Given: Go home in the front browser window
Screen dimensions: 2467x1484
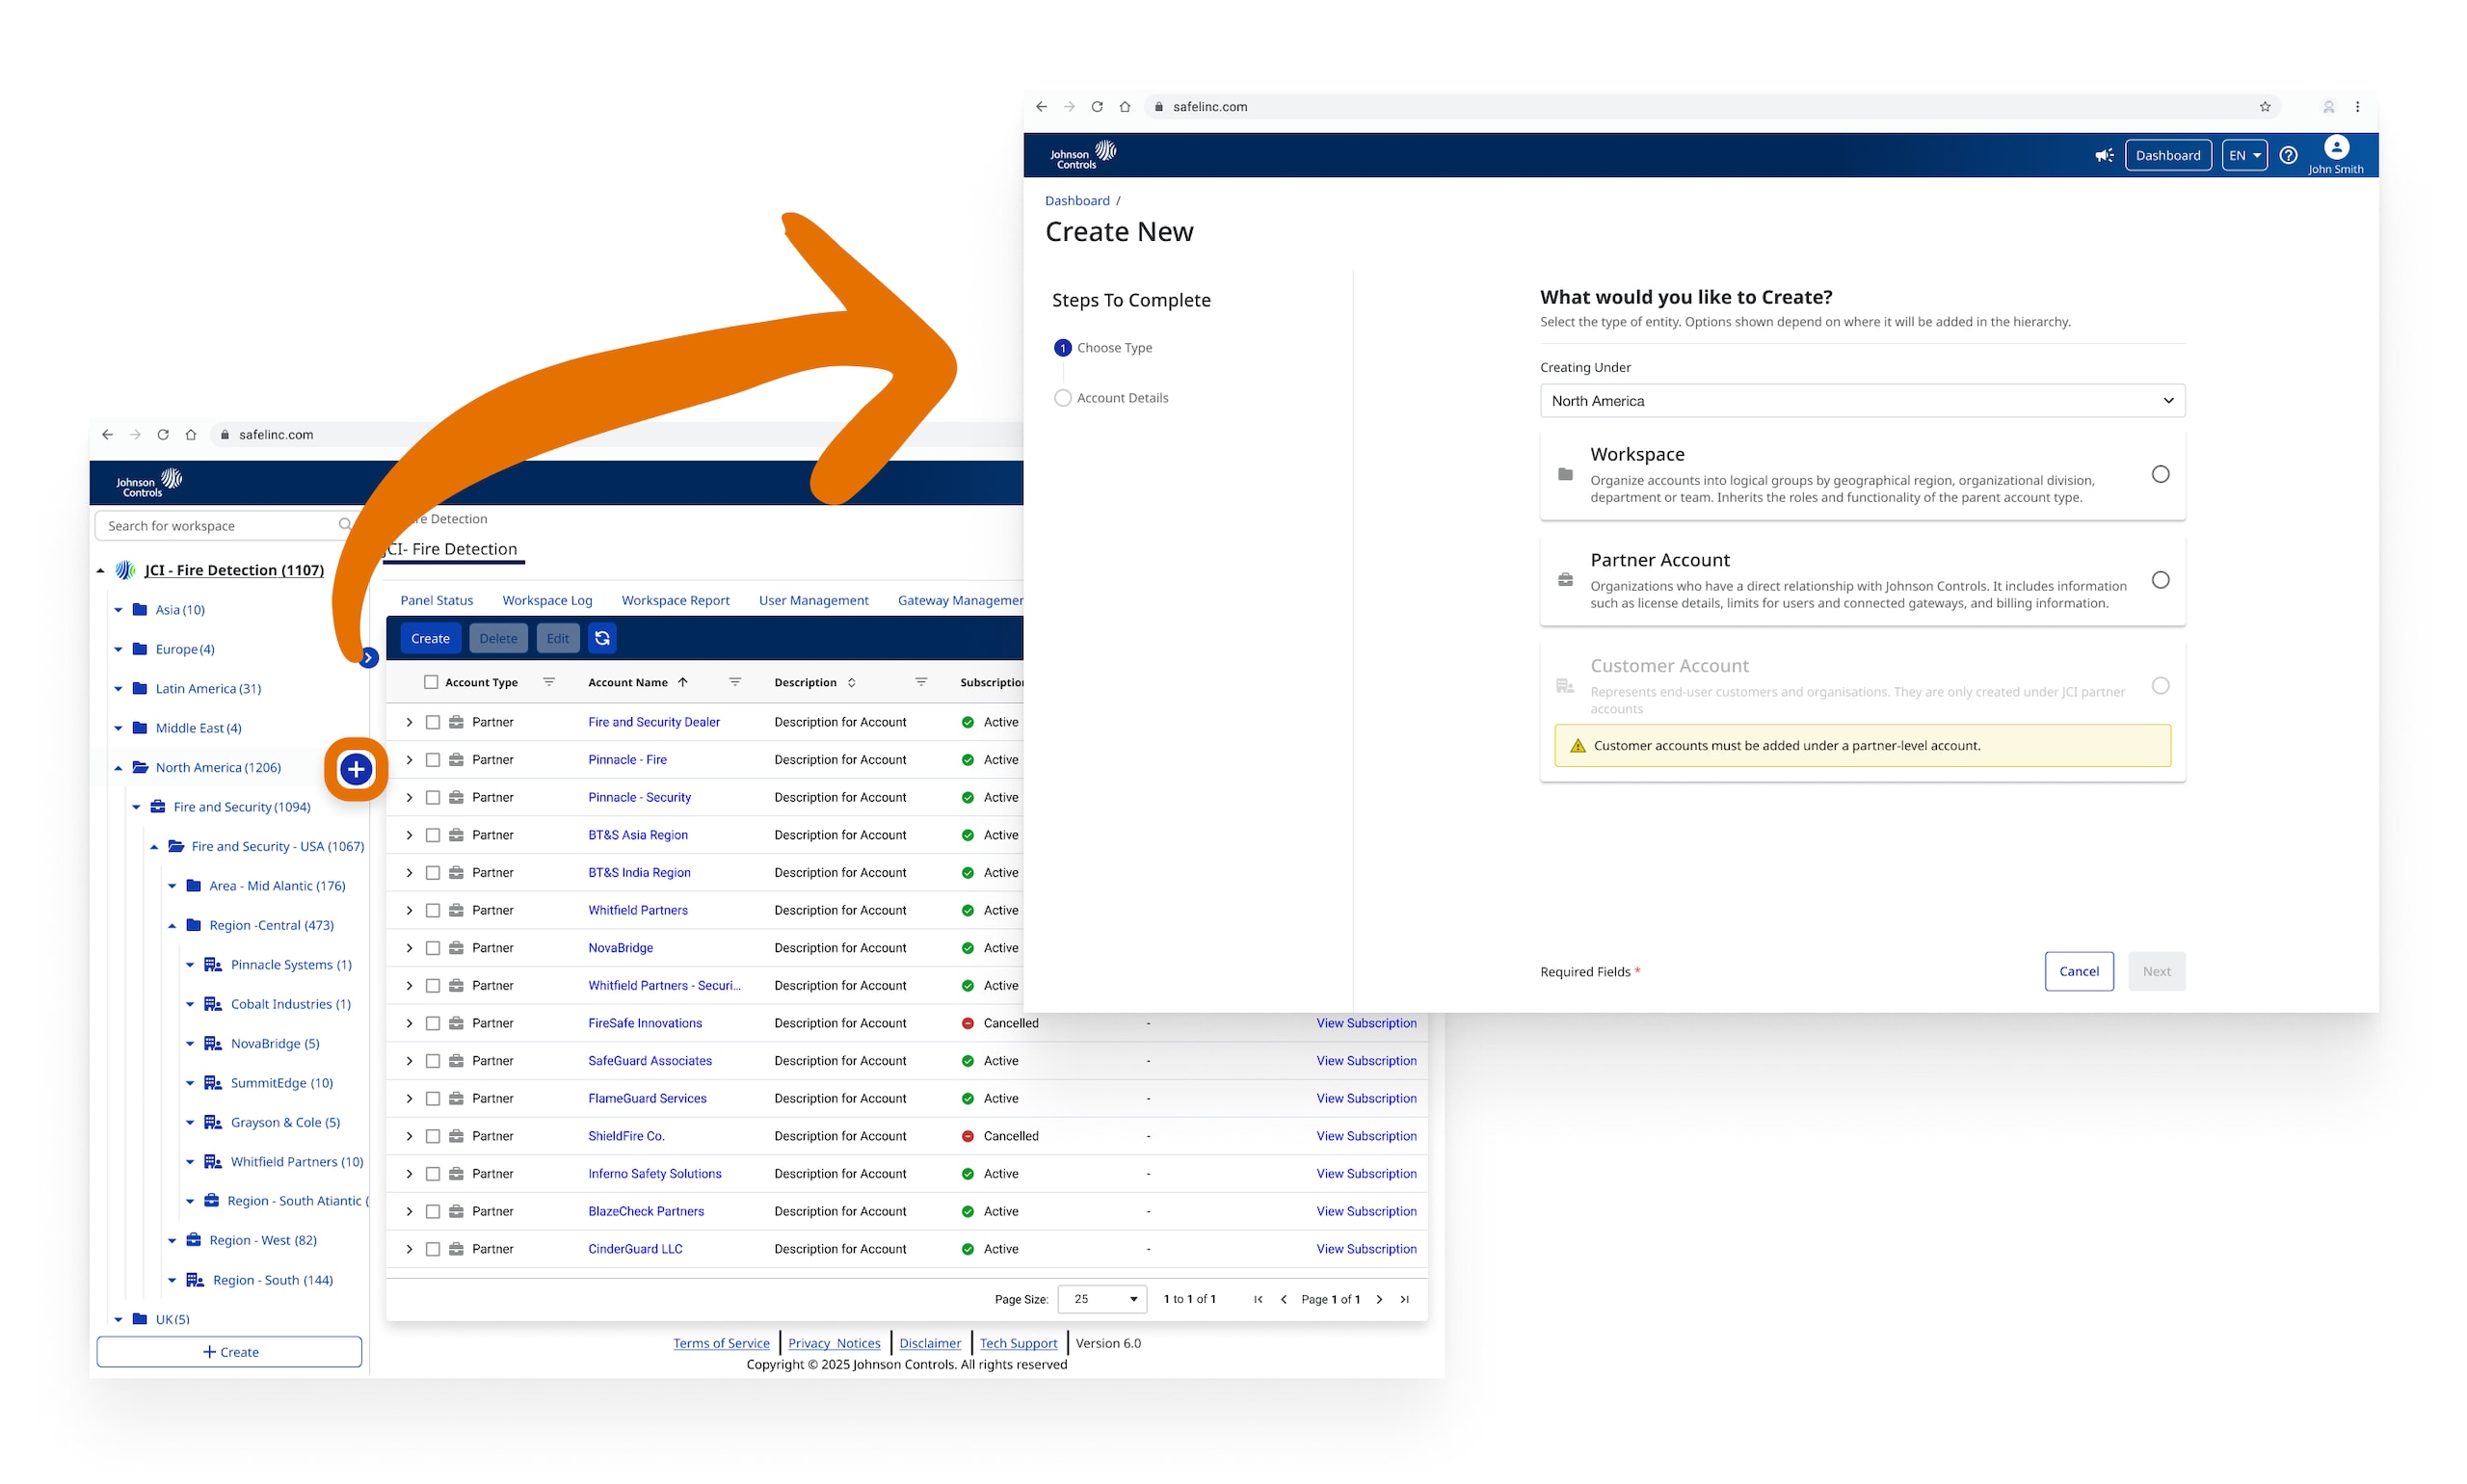Looking at the screenshot, I should point(1125,107).
